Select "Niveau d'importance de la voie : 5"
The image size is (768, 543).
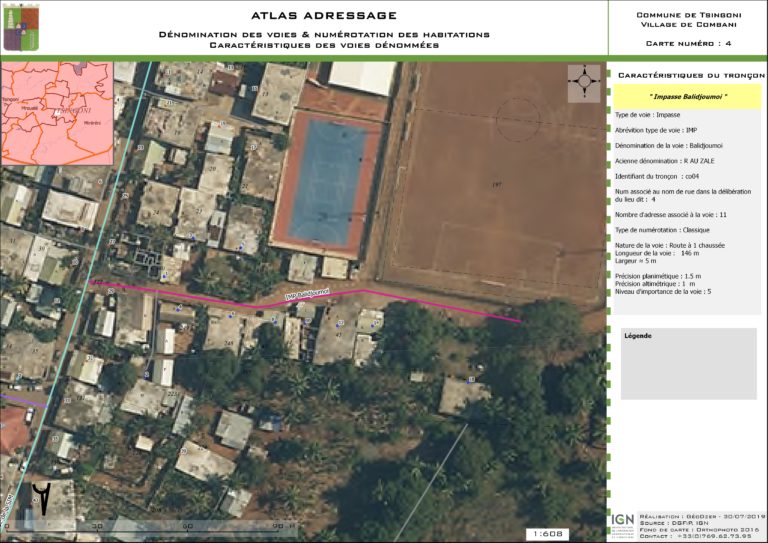point(663,291)
